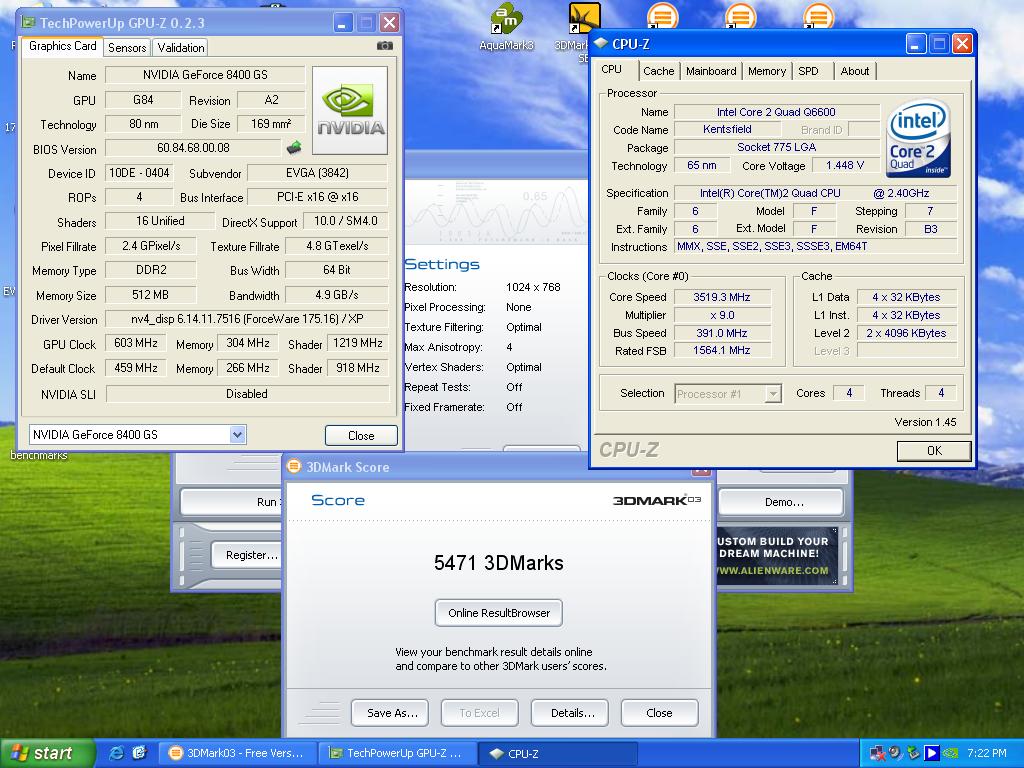This screenshot has width=1024, height=768.
Task: Click the Core Speed 3519.3 MHz value
Action: click(x=722, y=296)
